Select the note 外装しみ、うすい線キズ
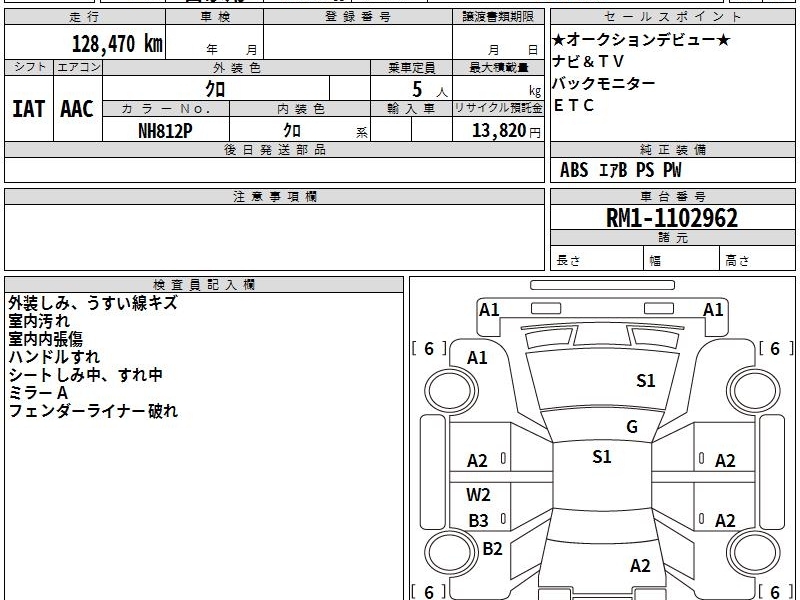This screenshot has height=600, width=800. [x=93, y=303]
